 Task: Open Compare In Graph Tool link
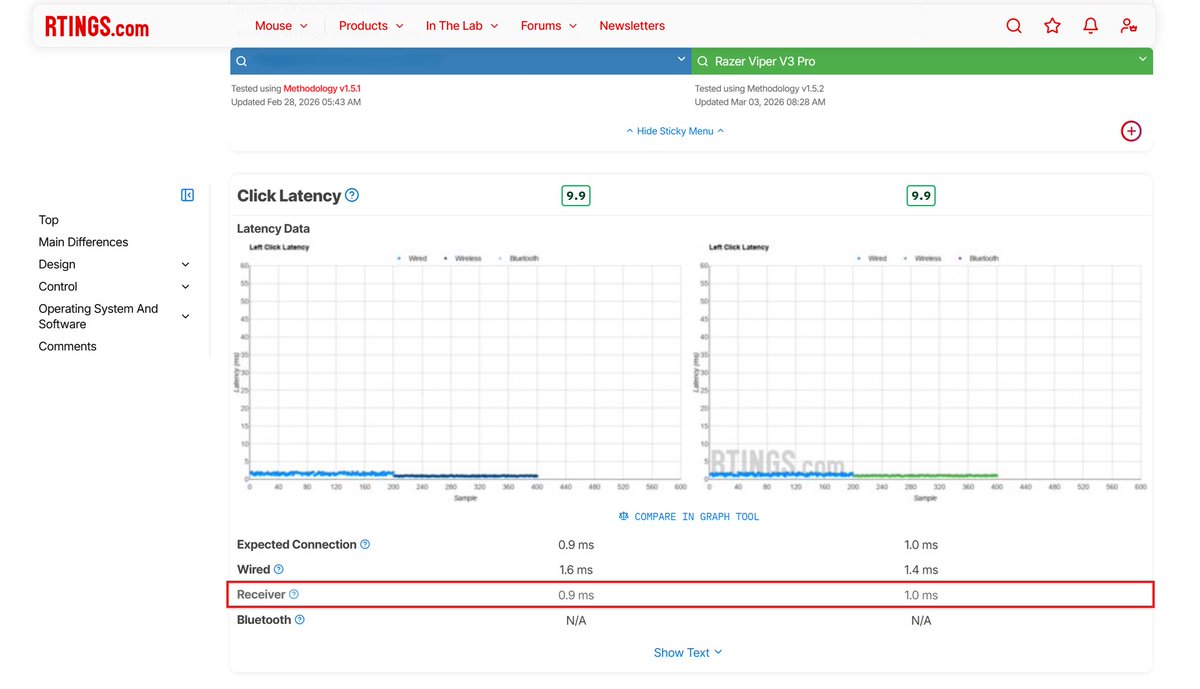pyautogui.click(x=689, y=517)
